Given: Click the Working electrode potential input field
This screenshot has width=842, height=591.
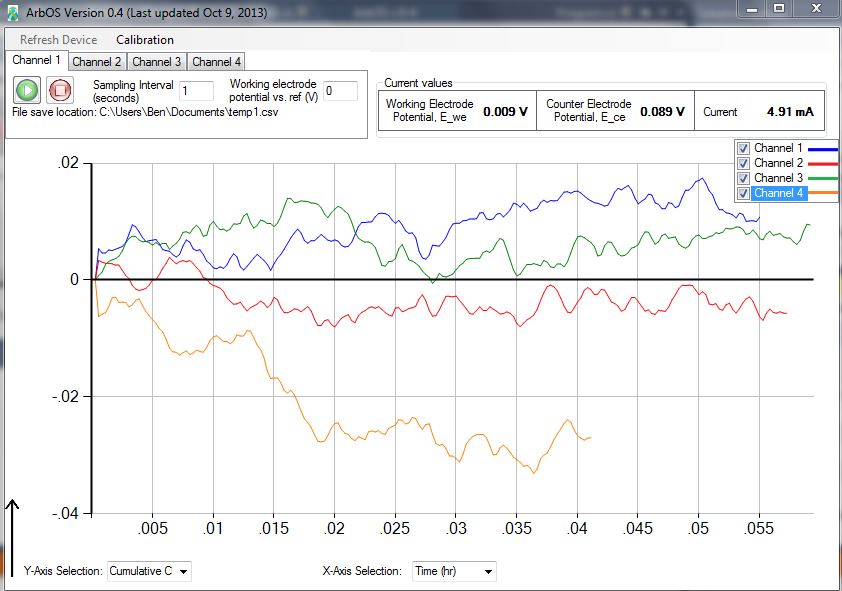Looking at the screenshot, I should [x=340, y=91].
